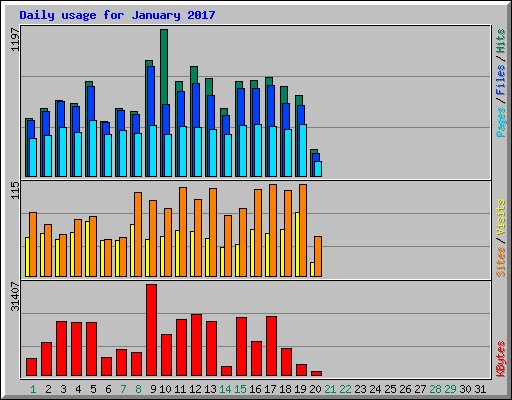Click day 20 label on the x-axis
Image resolution: width=512 pixels, height=400 pixels.
click(x=315, y=389)
